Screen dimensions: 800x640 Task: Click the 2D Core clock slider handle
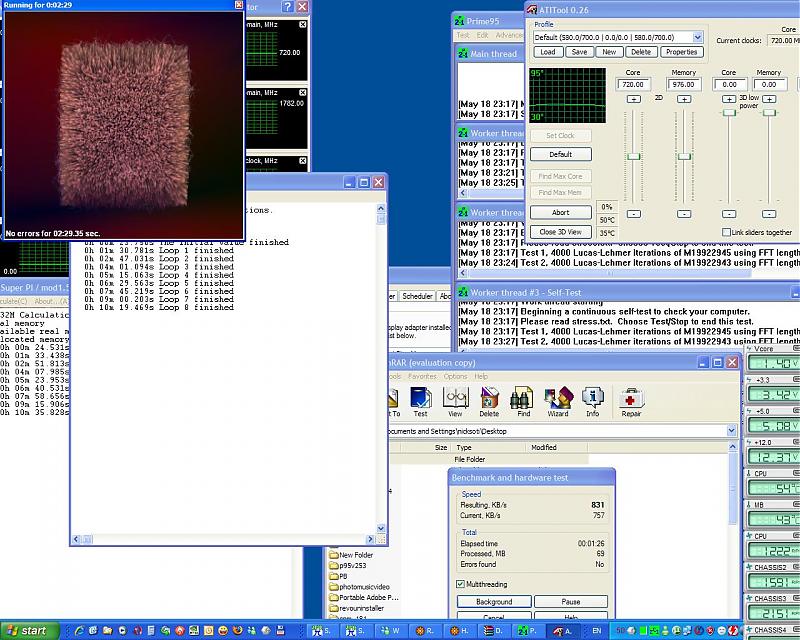(x=633, y=156)
